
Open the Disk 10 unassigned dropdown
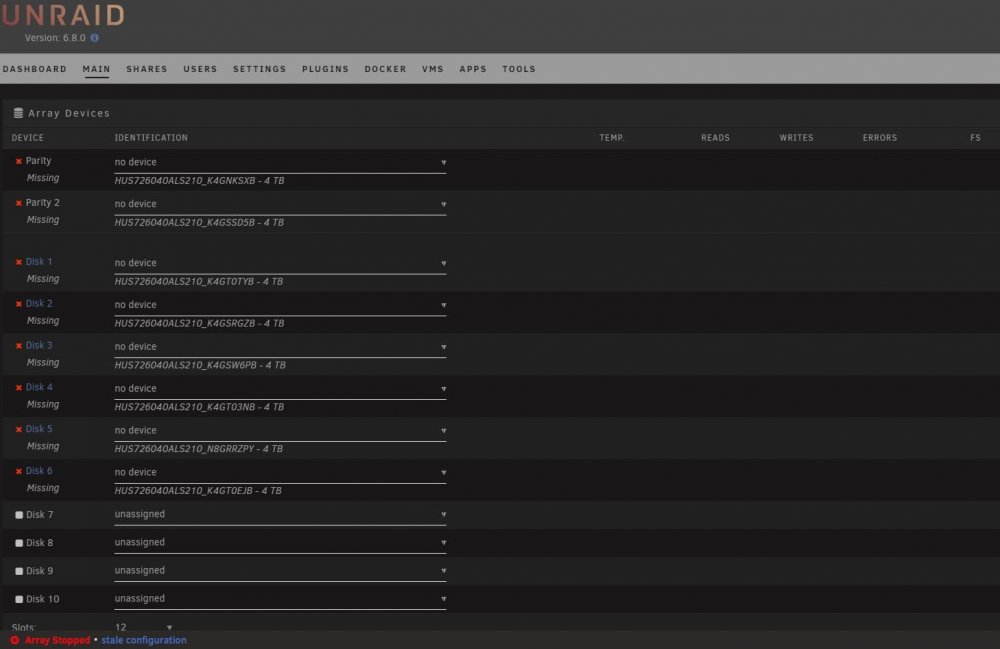[x=280, y=599]
